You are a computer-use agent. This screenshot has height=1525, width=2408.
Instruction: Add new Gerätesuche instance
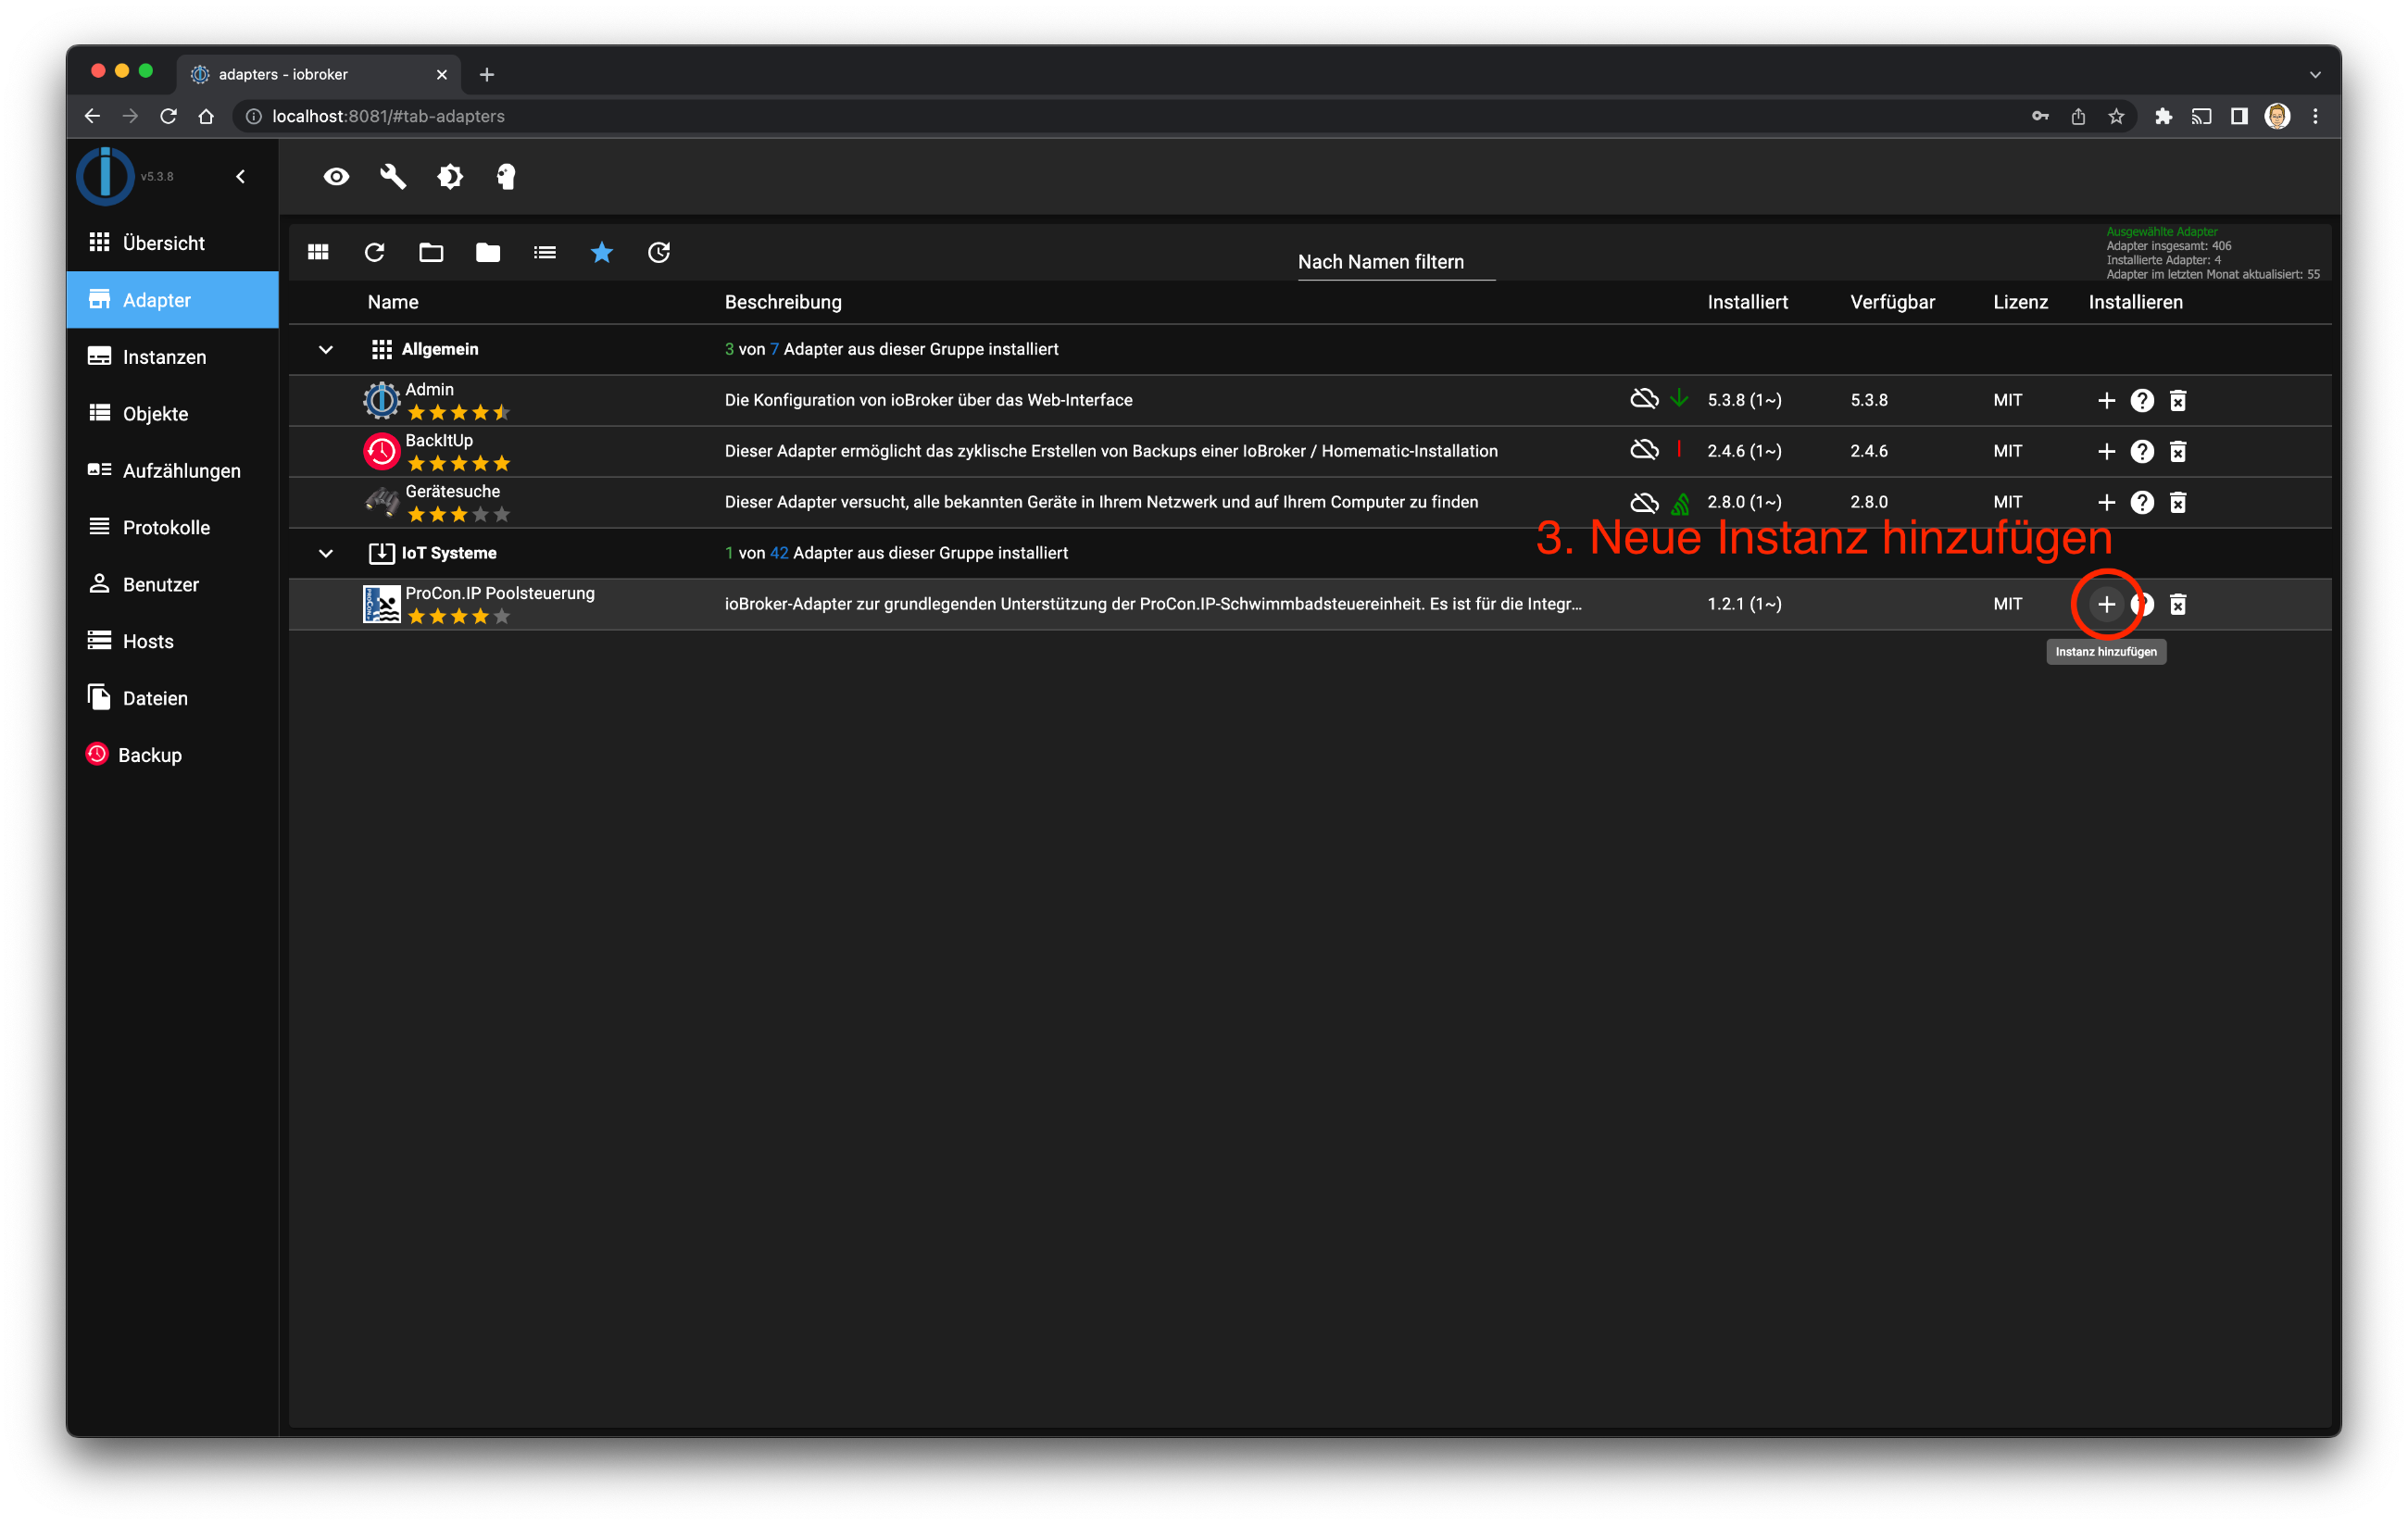(x=2106, y=502)
